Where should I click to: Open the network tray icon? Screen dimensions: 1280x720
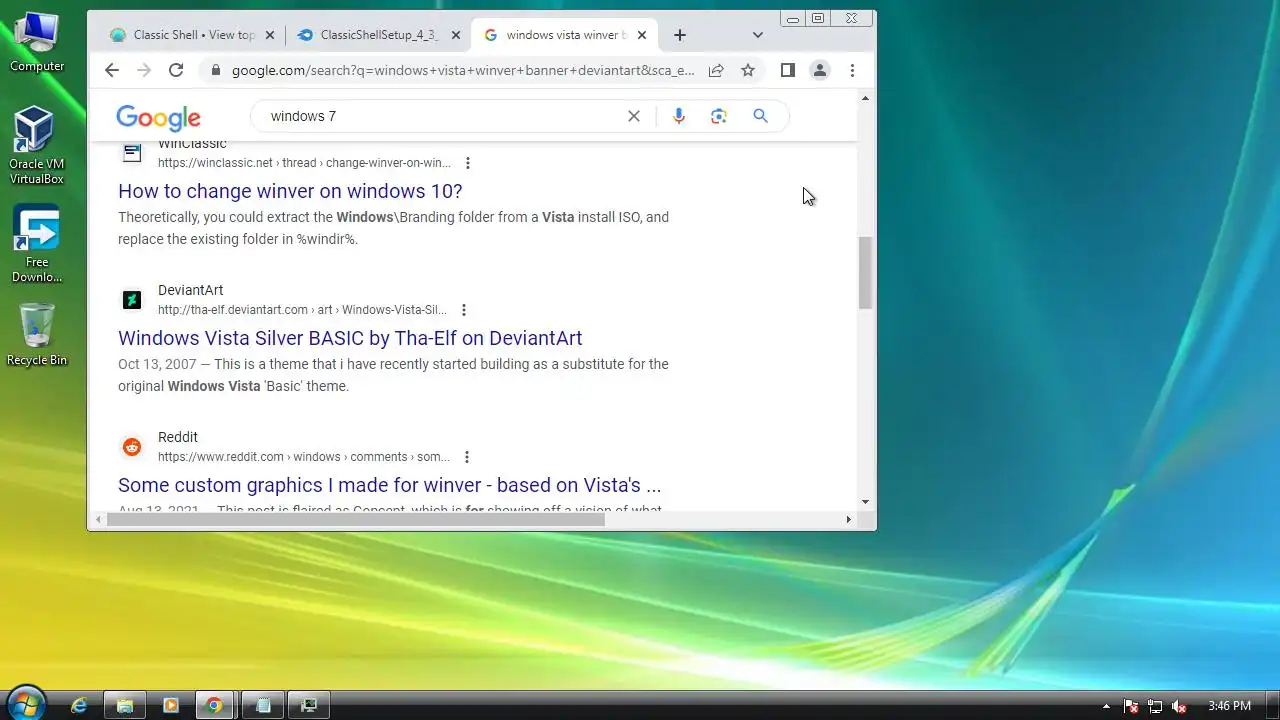coord(1155,706)
